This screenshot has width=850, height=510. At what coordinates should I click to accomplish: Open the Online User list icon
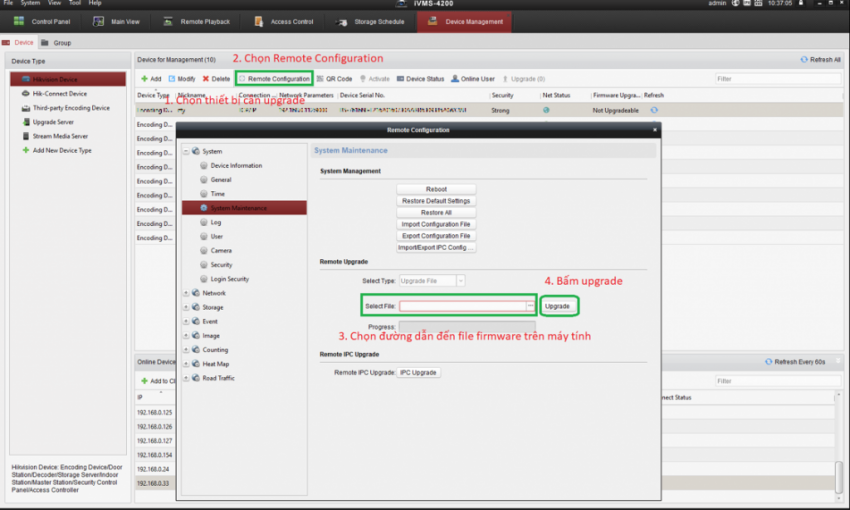click(455, 78)
